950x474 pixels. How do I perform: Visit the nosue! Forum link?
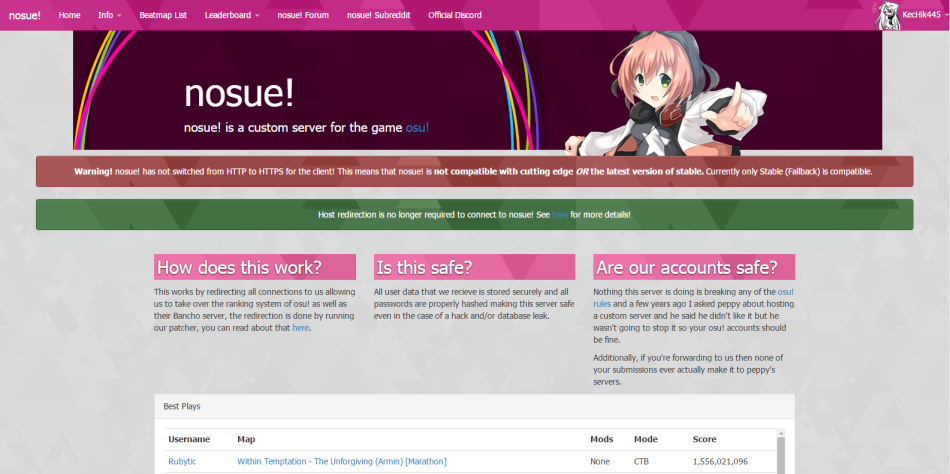tap(303, 15)
